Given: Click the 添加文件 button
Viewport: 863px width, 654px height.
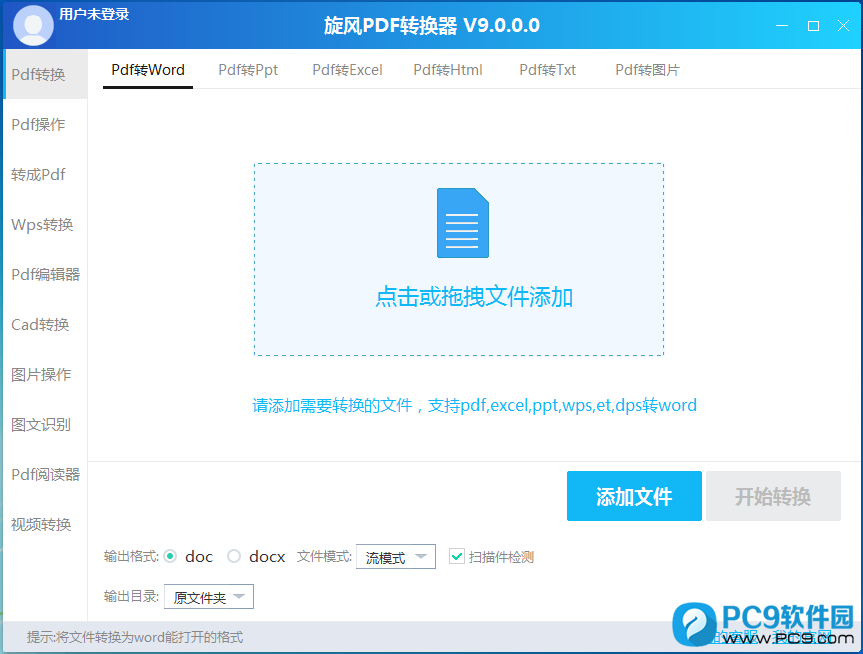Looking at the screenshot, I should (634, 496).
